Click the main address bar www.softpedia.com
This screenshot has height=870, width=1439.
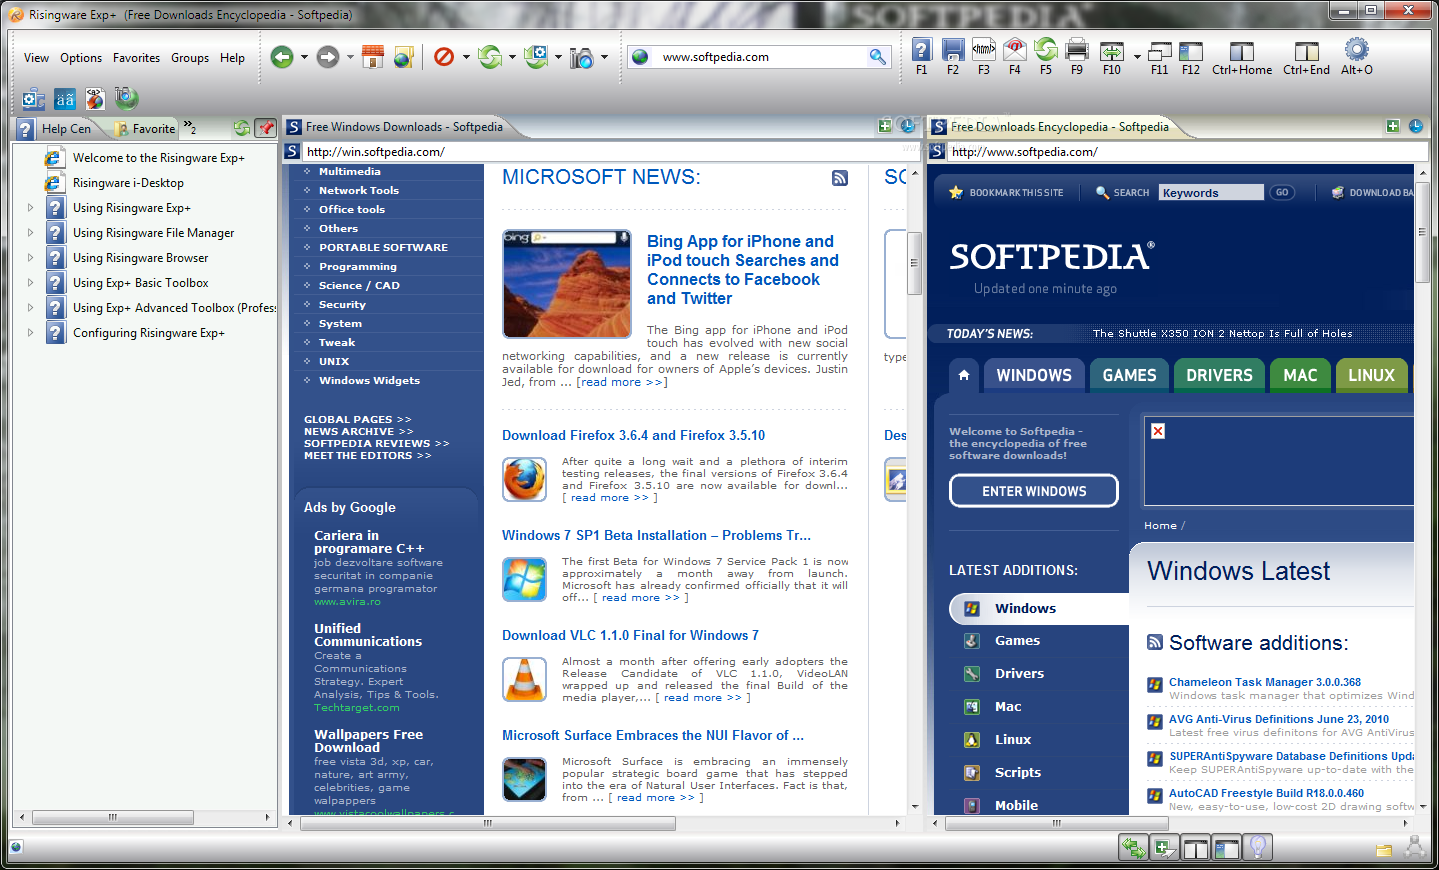point(760,57)
